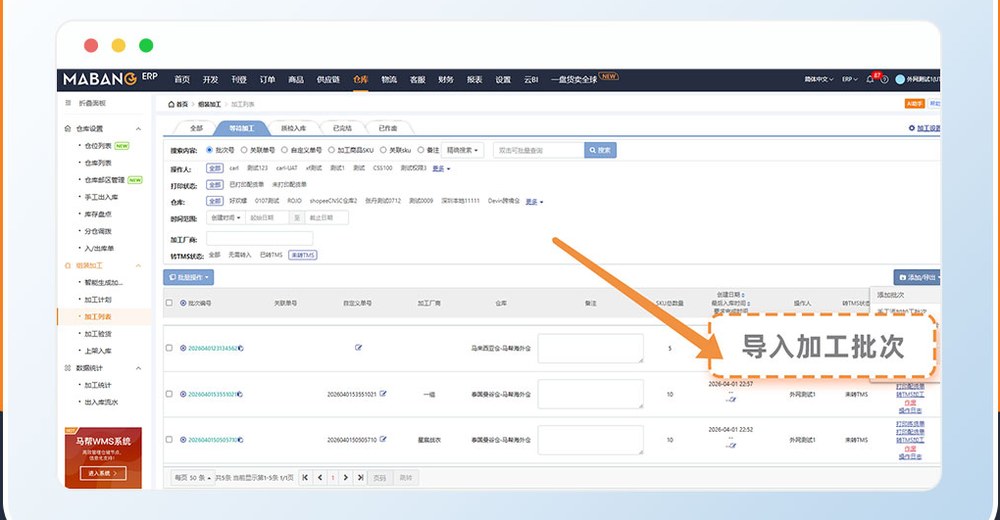The width and height of the screenshot is (1000, 520).
Task: Open the help question-mark icon
Action: pyautogui.click(x=885, y=80)
